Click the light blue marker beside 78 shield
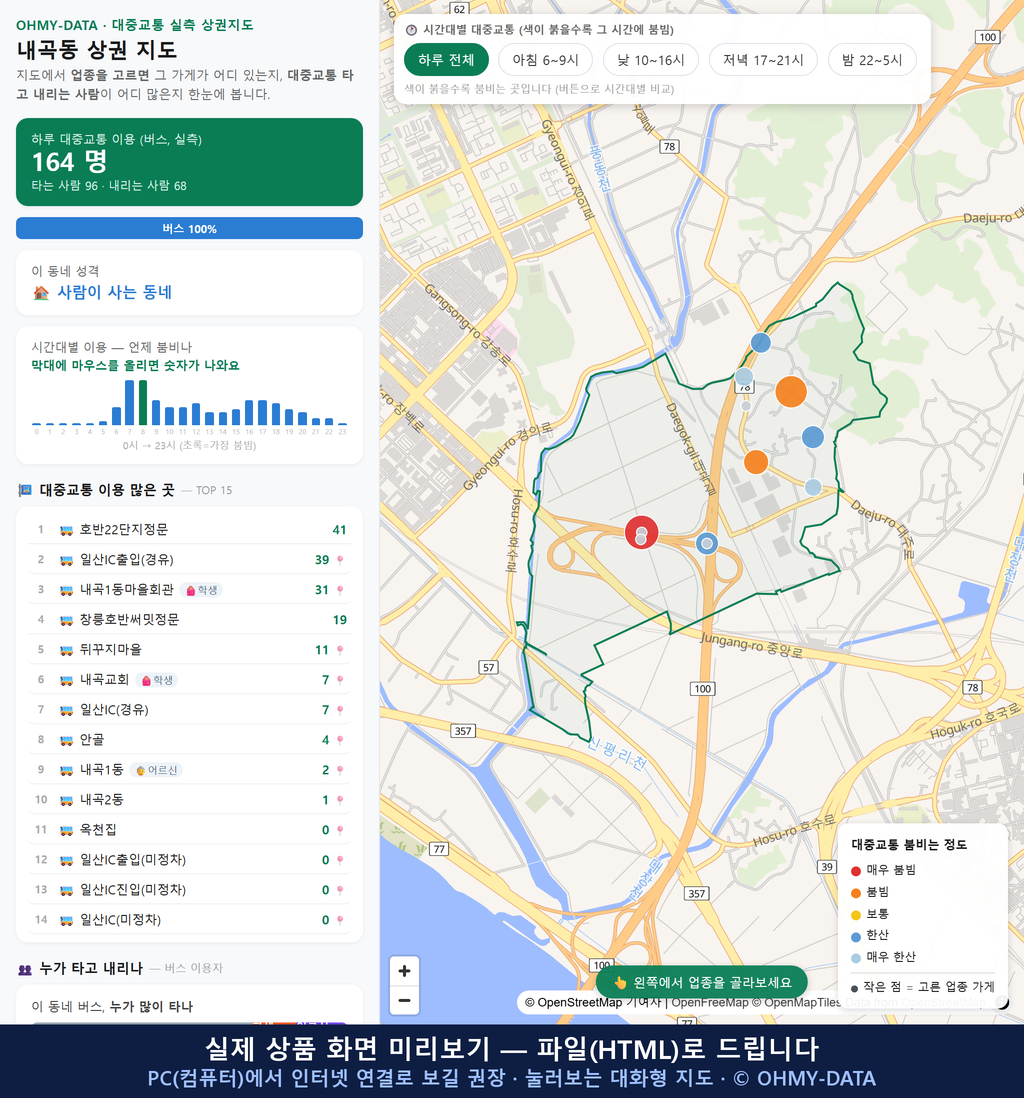1024x1098 pixels. [744, 377]
